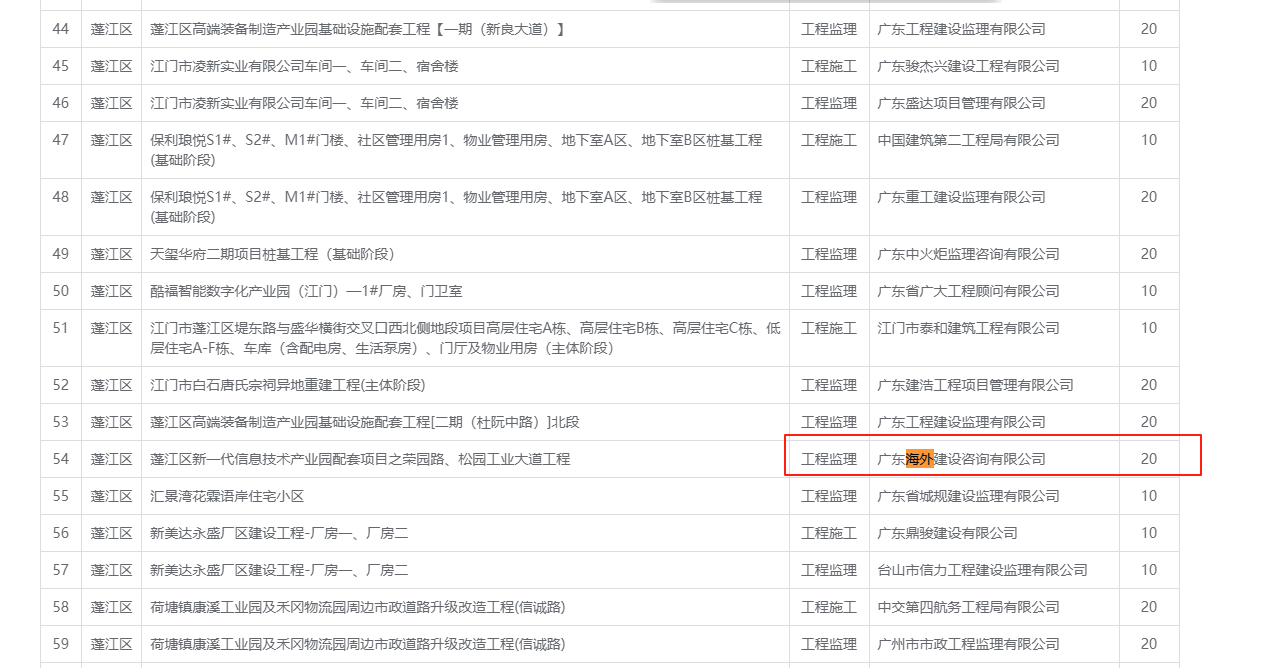Click project 天玺华府二期项目桩基工程
This screenshot has width=1286, height=668.
[x=271, y=254]
